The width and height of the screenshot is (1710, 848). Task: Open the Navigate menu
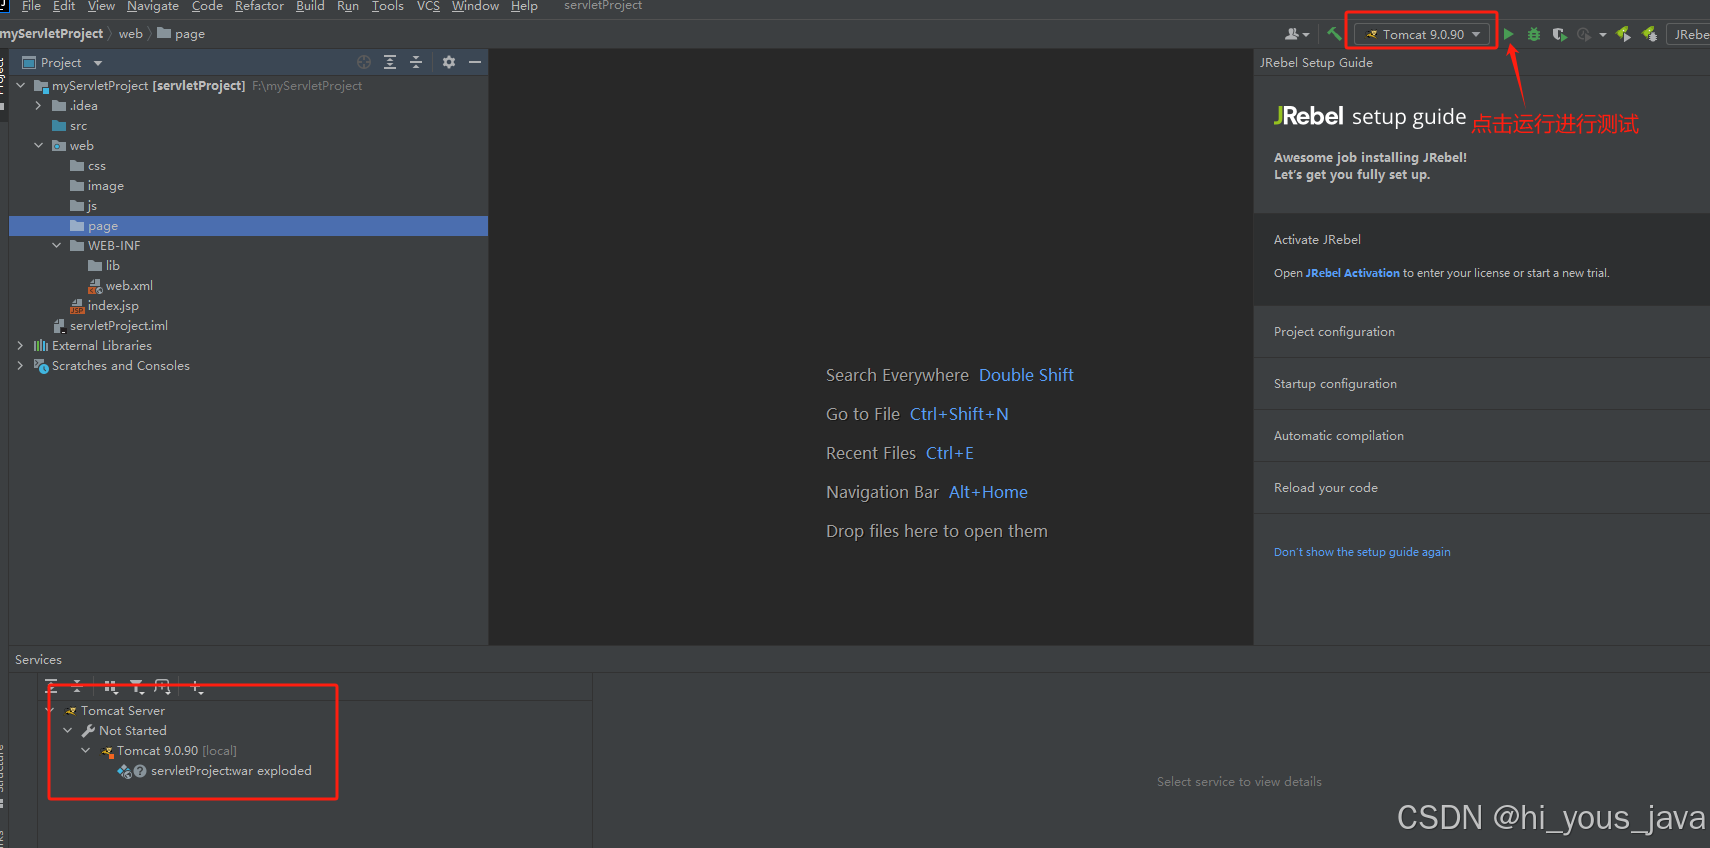[152, 6]
